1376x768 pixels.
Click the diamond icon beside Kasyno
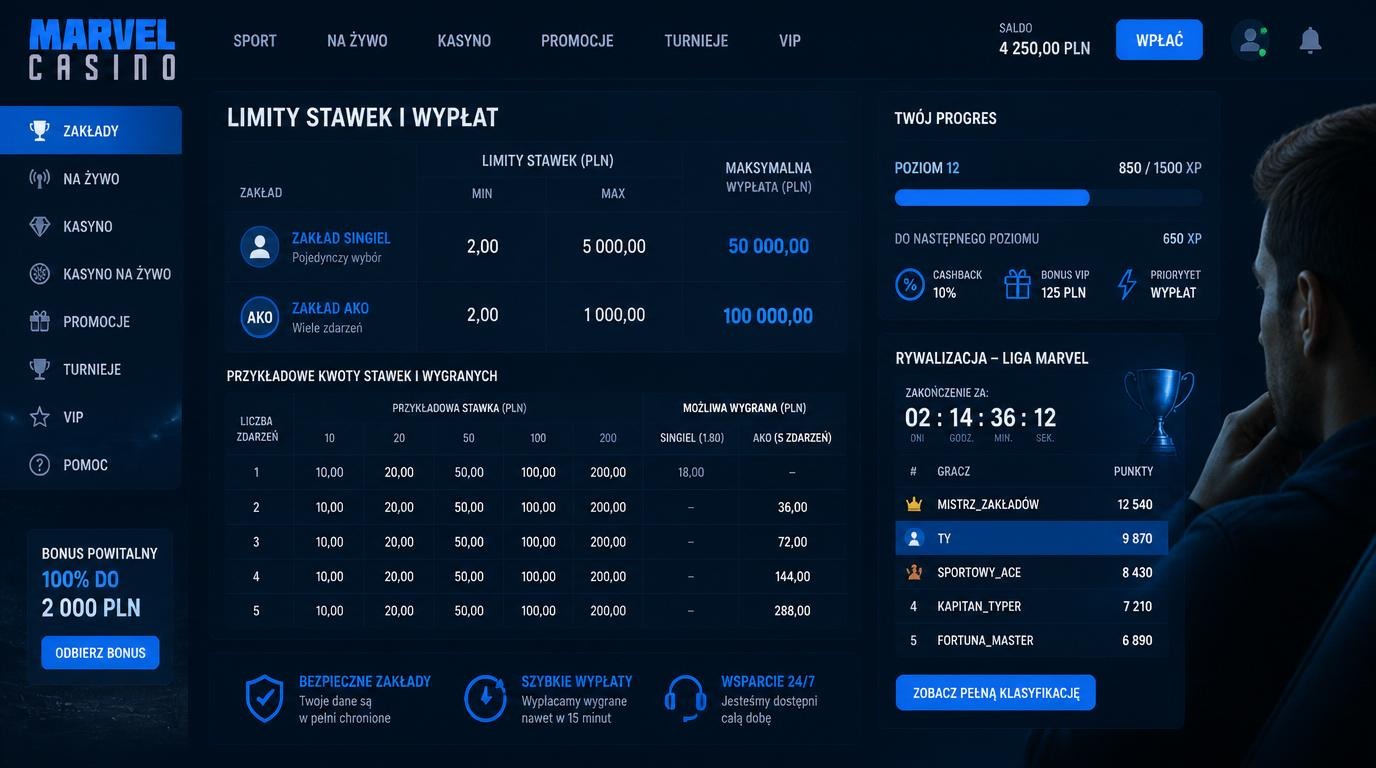pos(40,226)
